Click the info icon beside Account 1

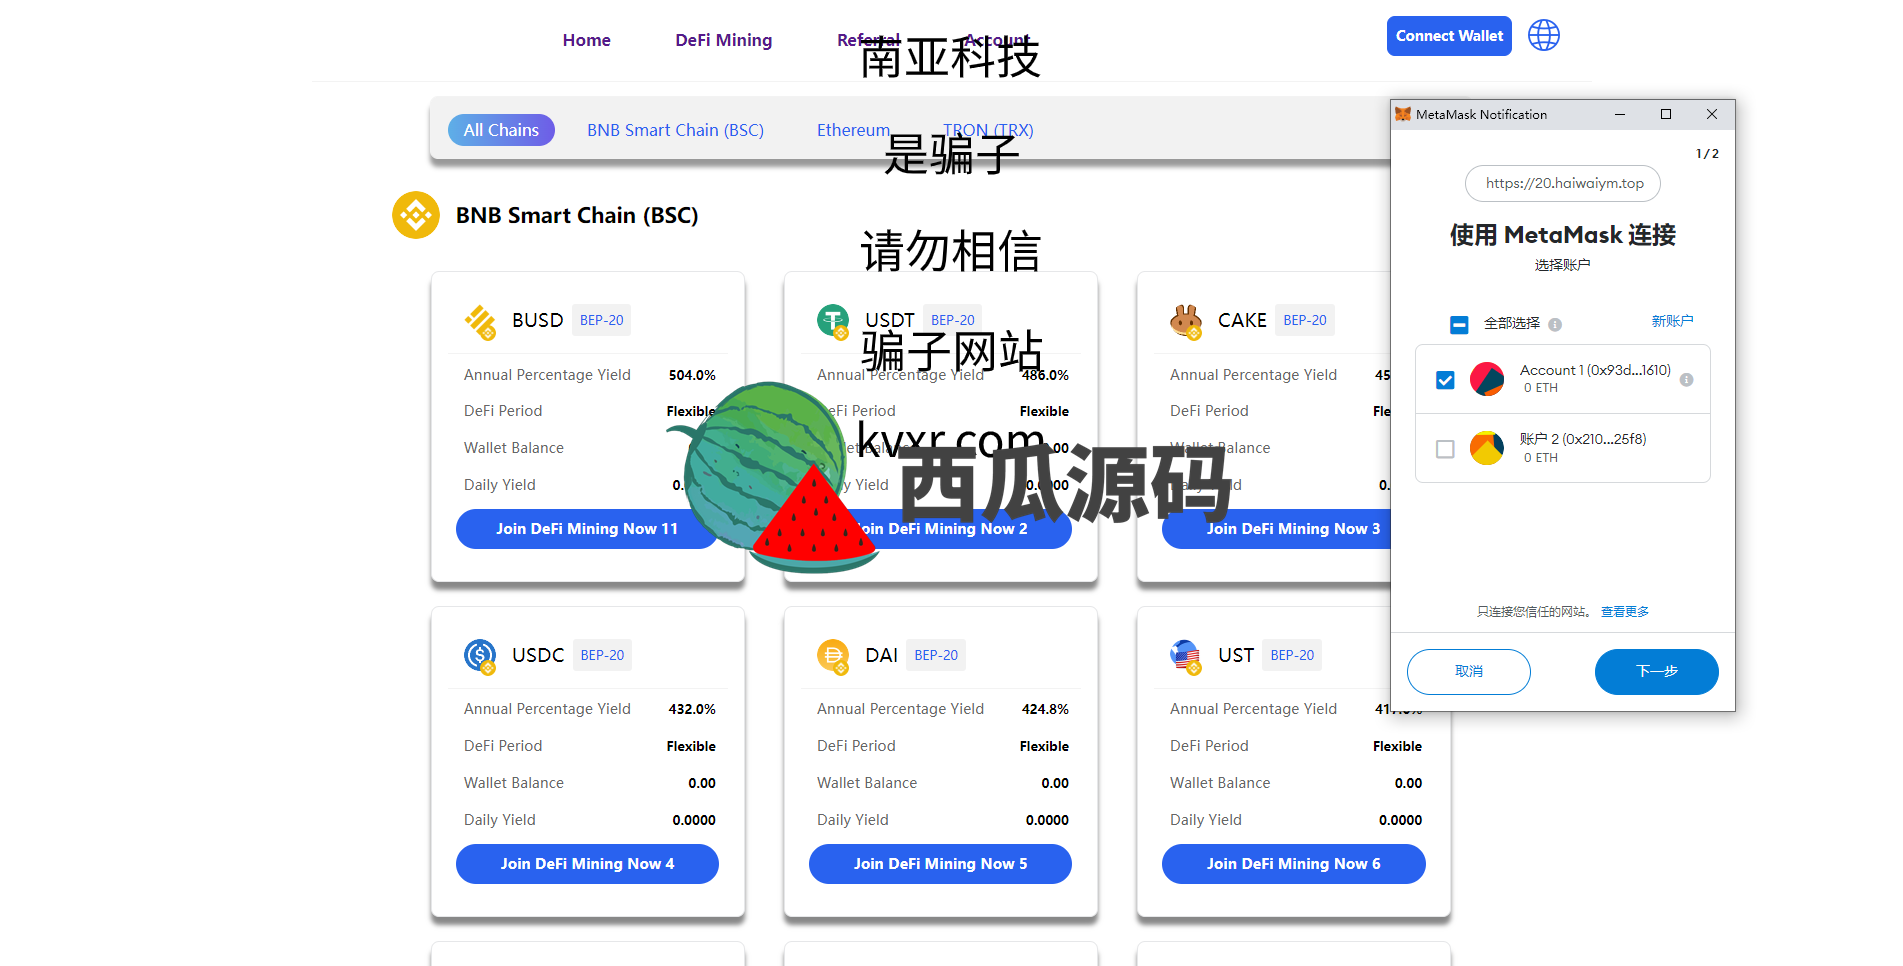(1686, 380)
